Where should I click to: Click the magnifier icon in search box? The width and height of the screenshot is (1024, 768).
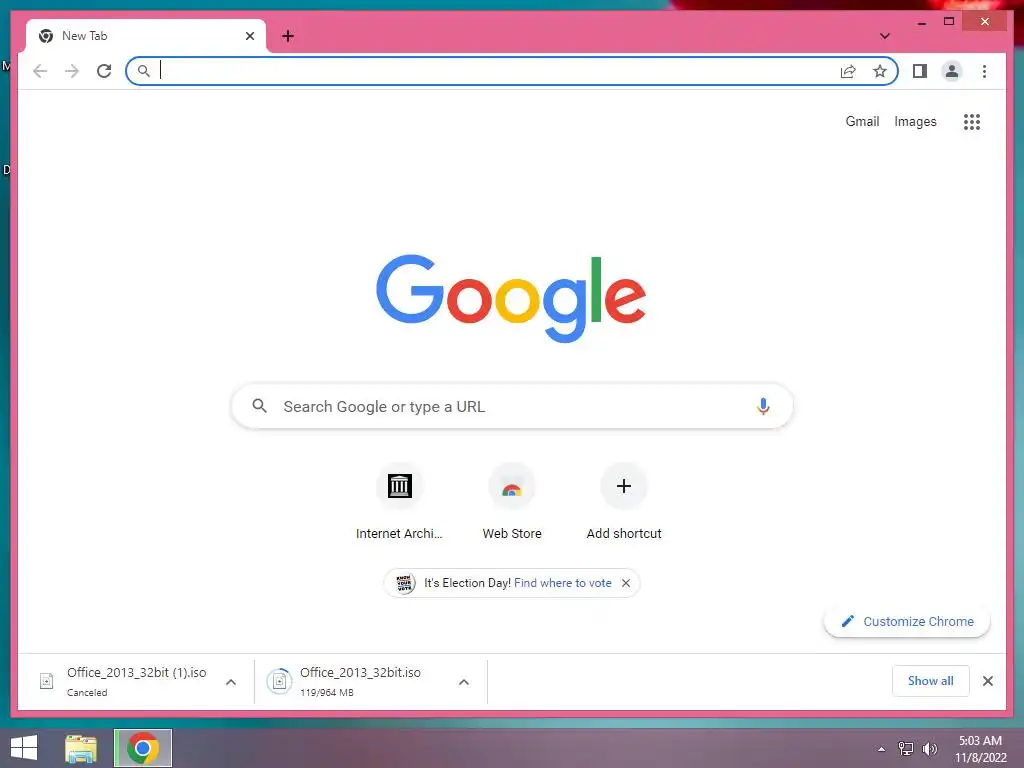(x=259, y=406)
